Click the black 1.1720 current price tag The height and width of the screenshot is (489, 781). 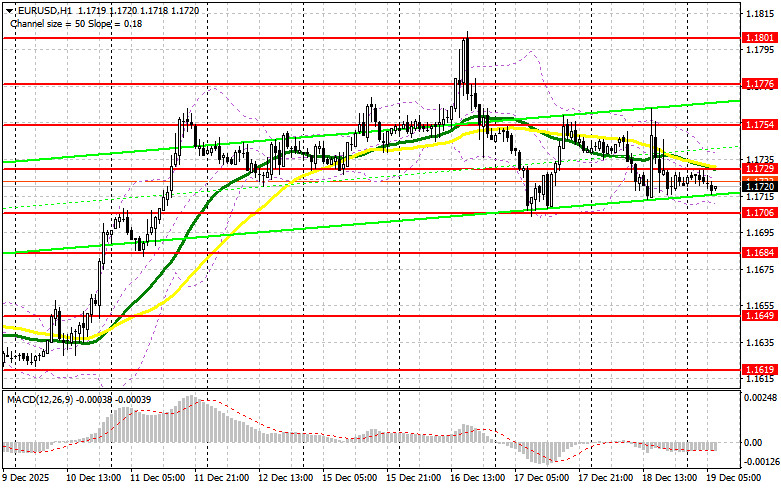click(x=759, y=187)
